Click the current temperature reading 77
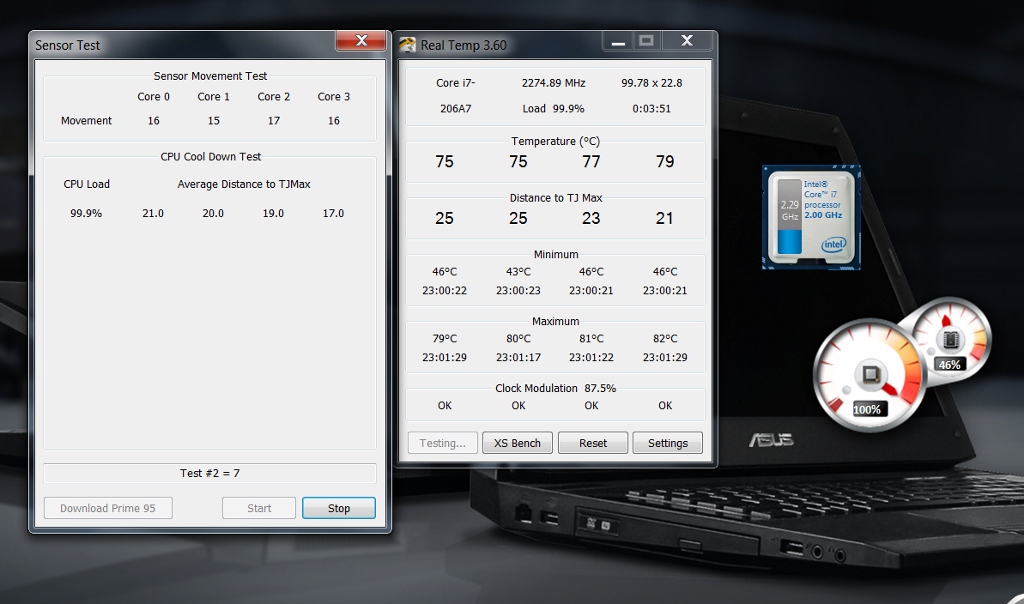 tap(591, 161)
